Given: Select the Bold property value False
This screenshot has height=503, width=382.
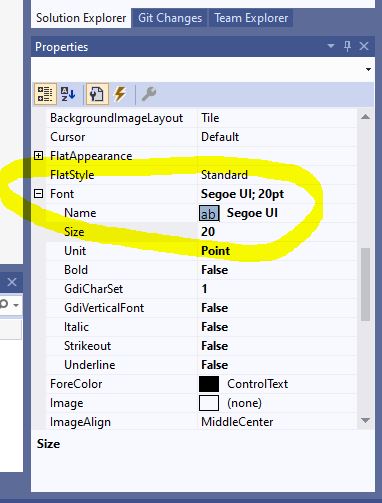Looking at the screenshot, I should pyautogui.click(x=215, y=270).
